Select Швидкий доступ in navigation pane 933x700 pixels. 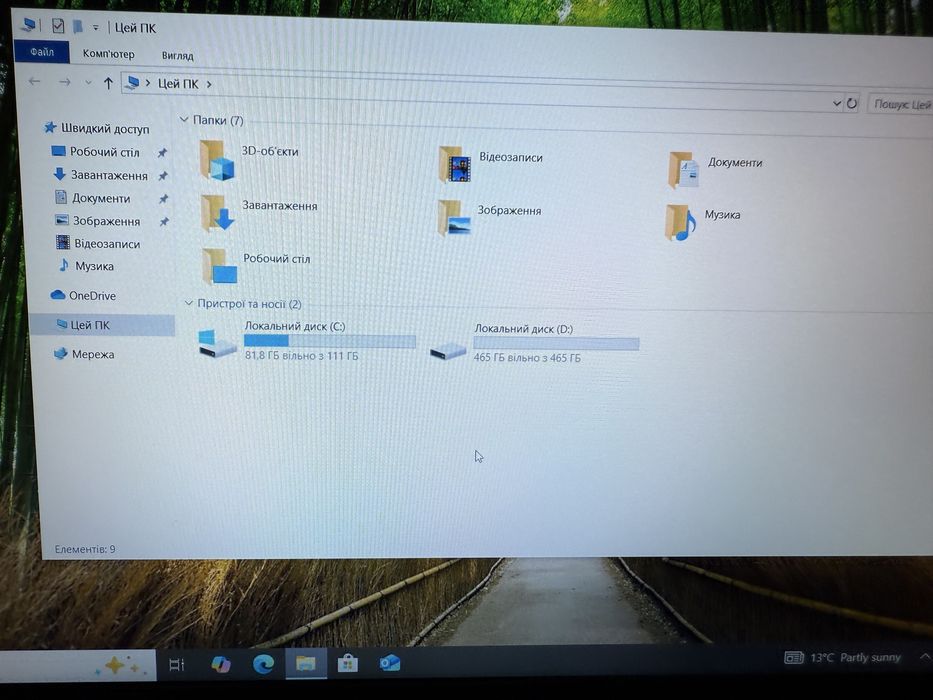pos(97,128)
